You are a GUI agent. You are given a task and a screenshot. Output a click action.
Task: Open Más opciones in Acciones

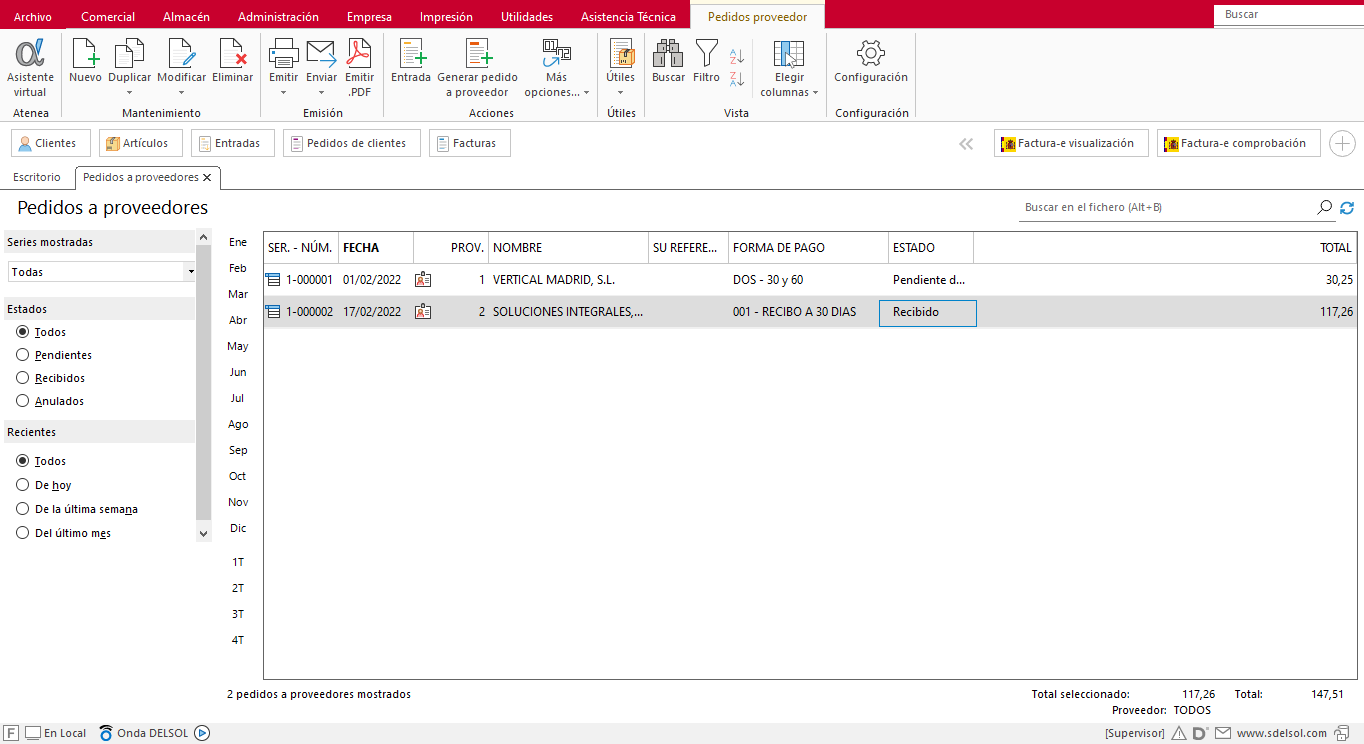pos(557,68)
